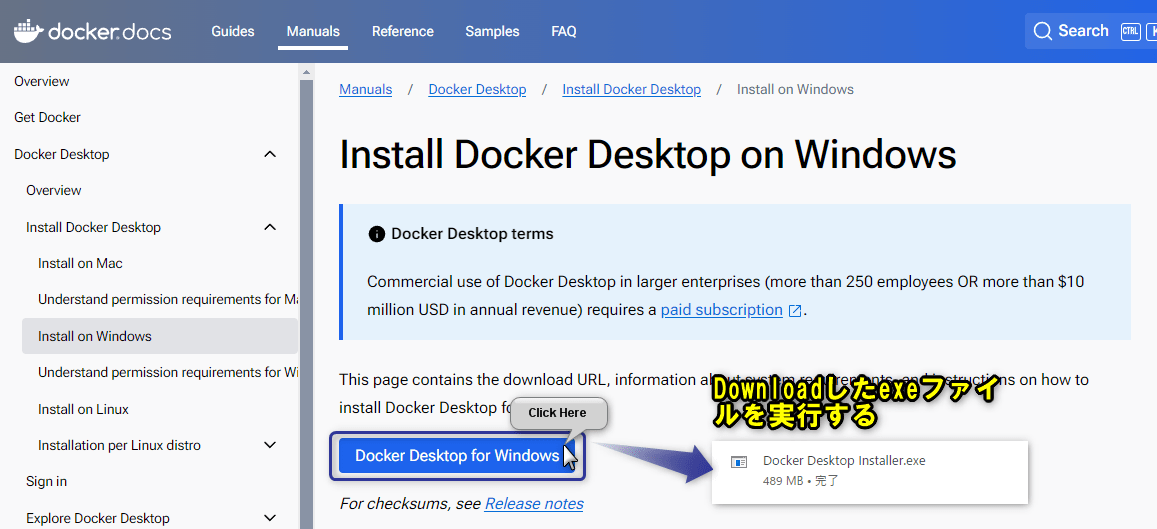
Task: Open the FAQ navigation item
Action: (564, 32)
